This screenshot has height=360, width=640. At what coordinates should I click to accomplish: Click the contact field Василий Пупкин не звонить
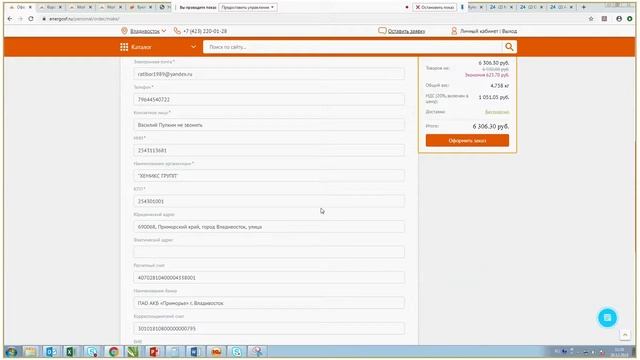click(269, 125)
